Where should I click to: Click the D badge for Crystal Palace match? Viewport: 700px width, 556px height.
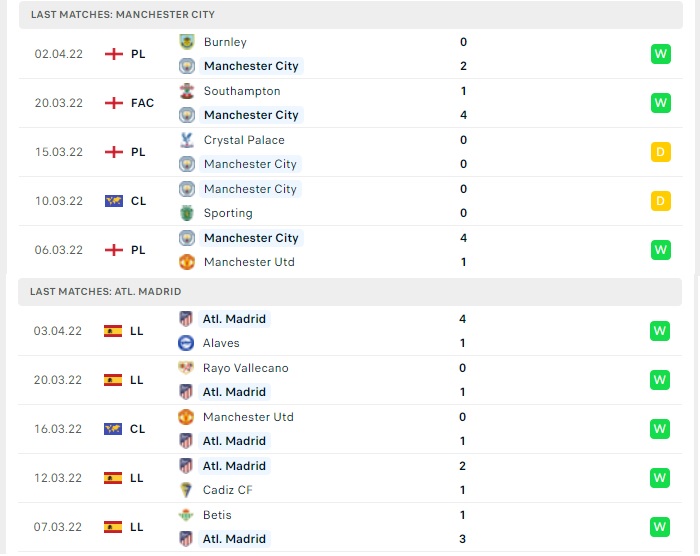[x=661, y=152]
